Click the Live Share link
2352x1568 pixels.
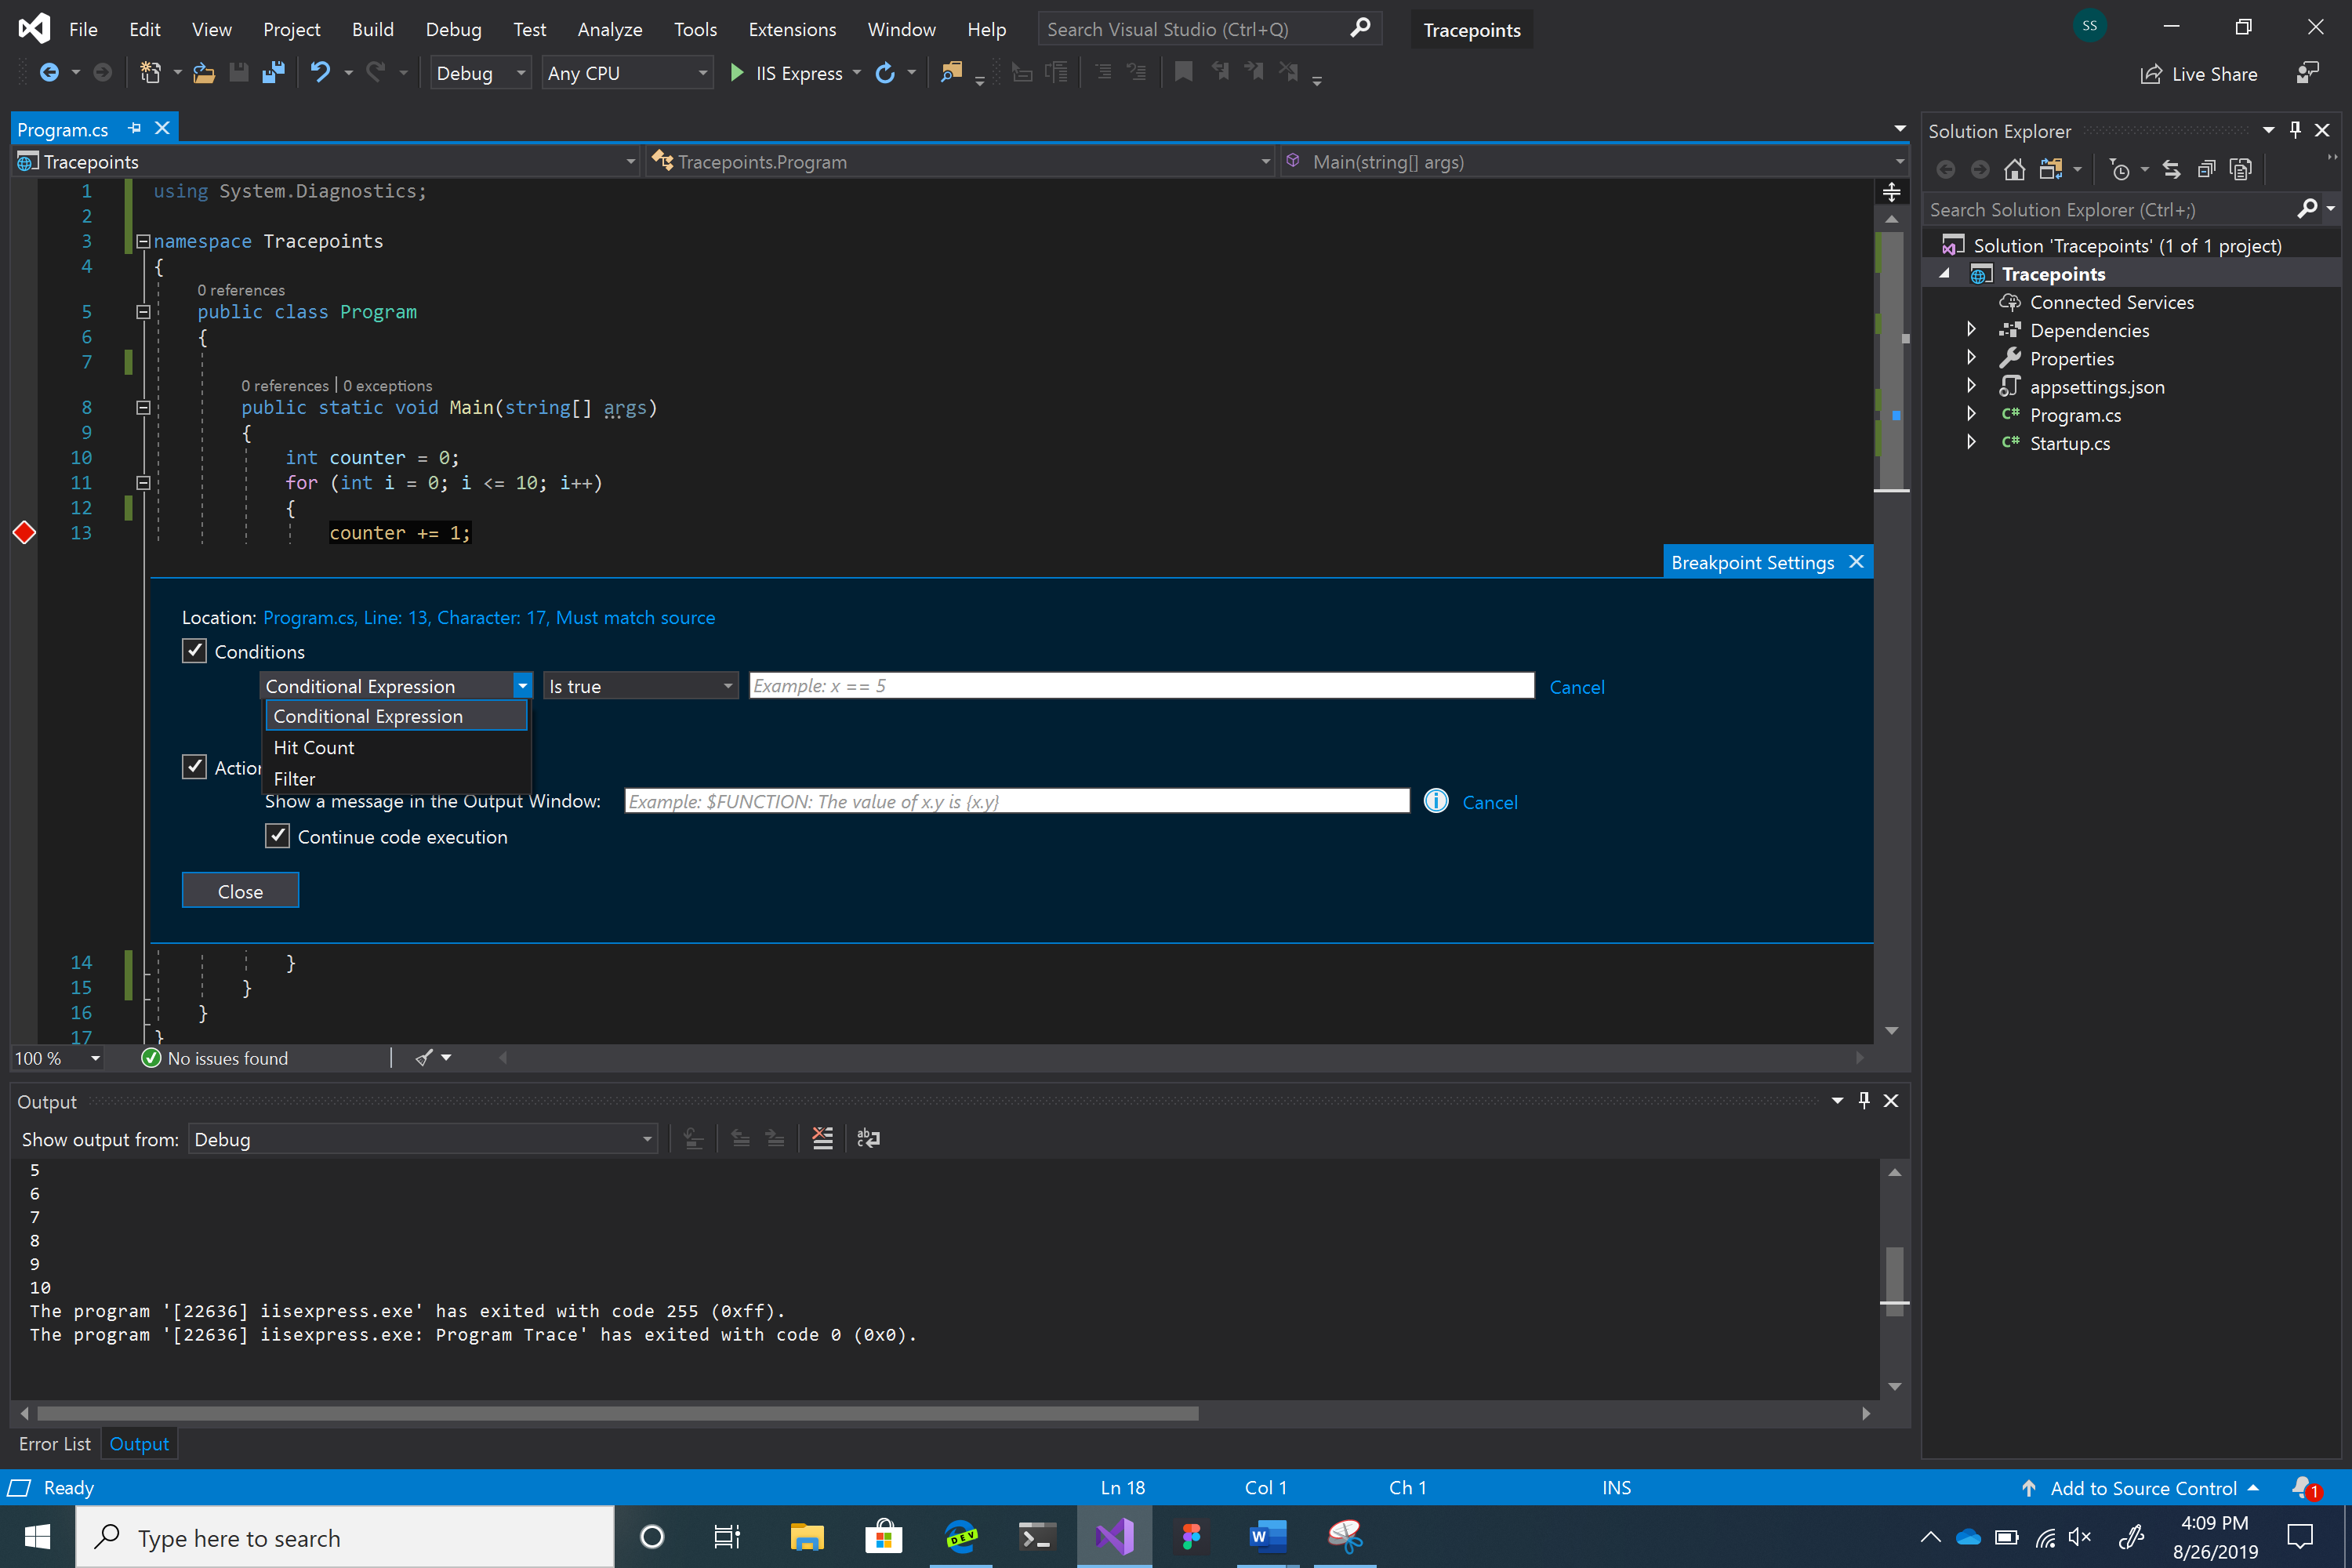(x=2199, y=73)
